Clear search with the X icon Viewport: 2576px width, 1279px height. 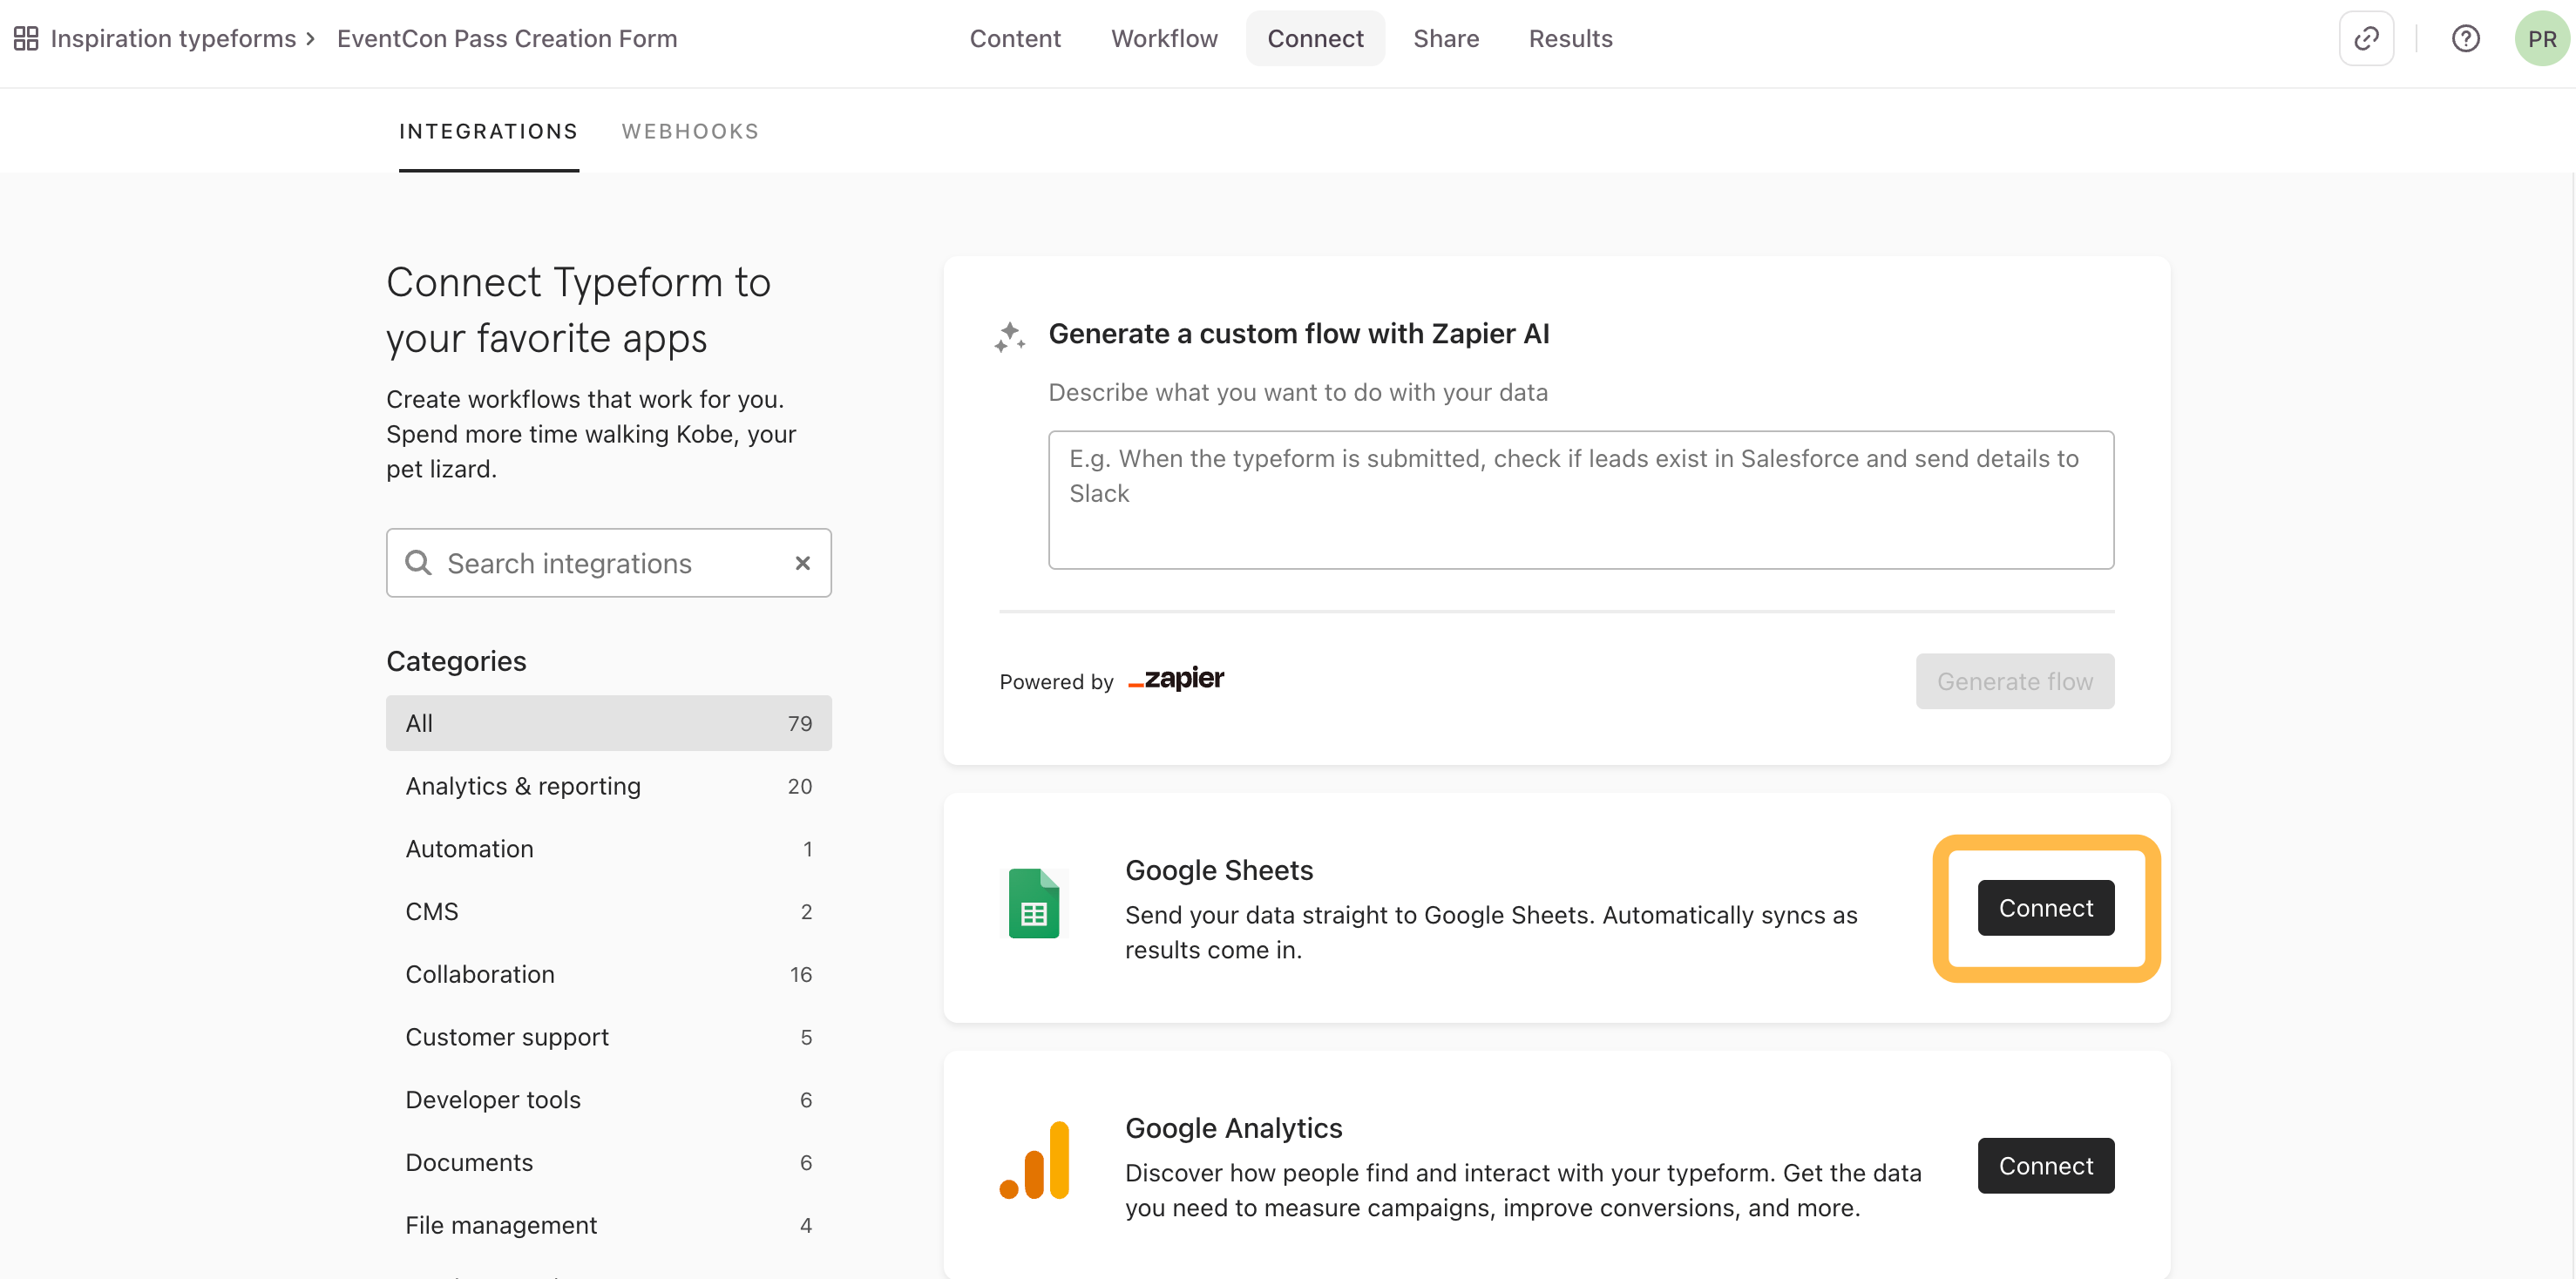click(802, 563)
